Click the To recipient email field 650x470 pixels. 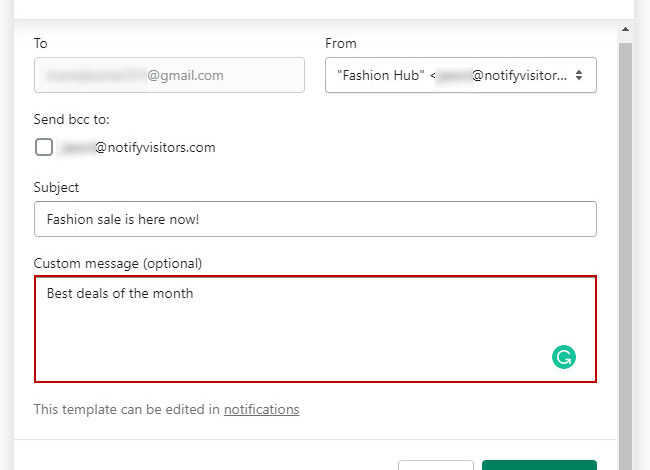169,75
